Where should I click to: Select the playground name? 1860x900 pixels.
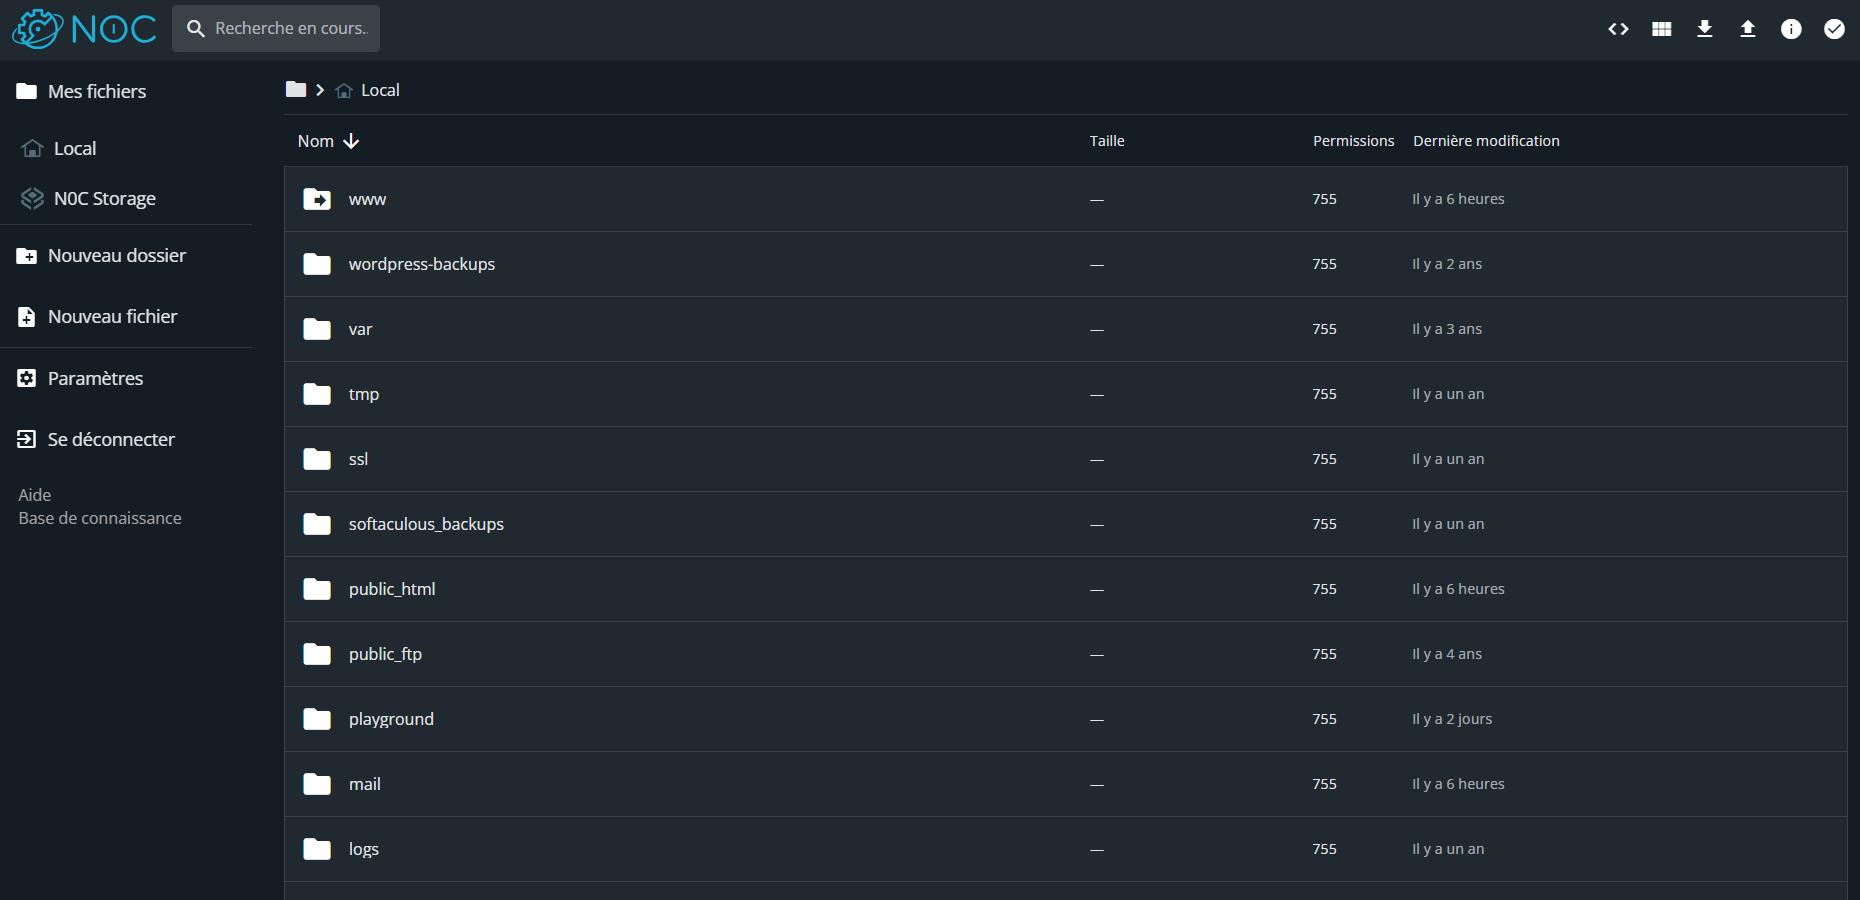tap(391, 719)
